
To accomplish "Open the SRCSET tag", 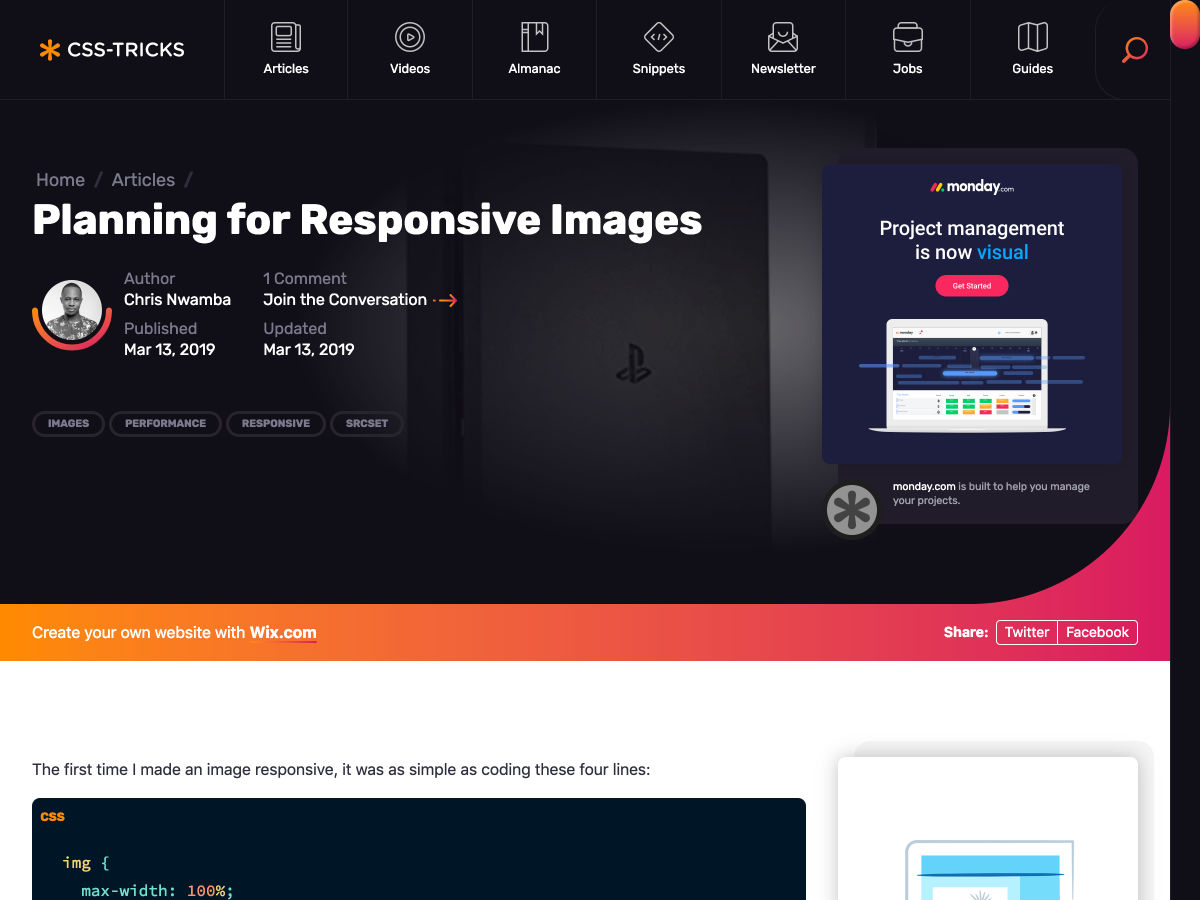I will coord(367,424).
